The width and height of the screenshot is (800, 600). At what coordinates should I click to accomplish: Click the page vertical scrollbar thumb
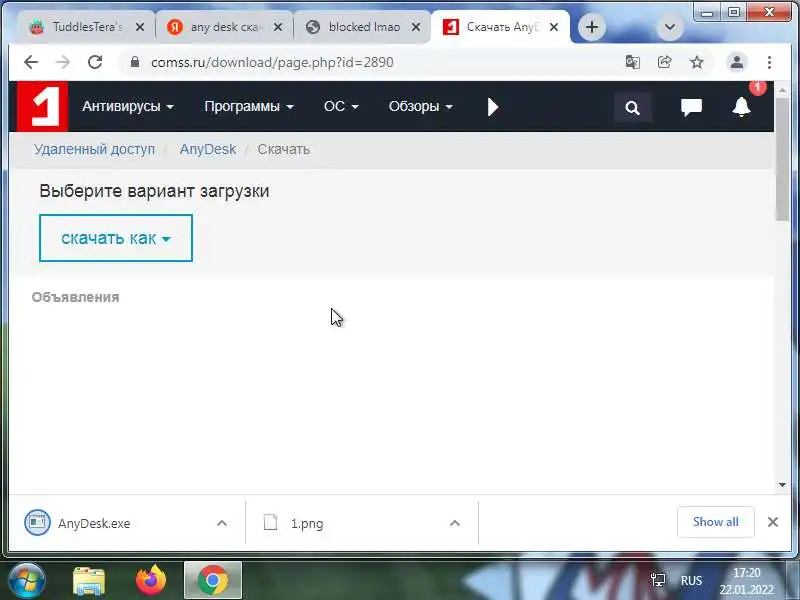(782, 159)
